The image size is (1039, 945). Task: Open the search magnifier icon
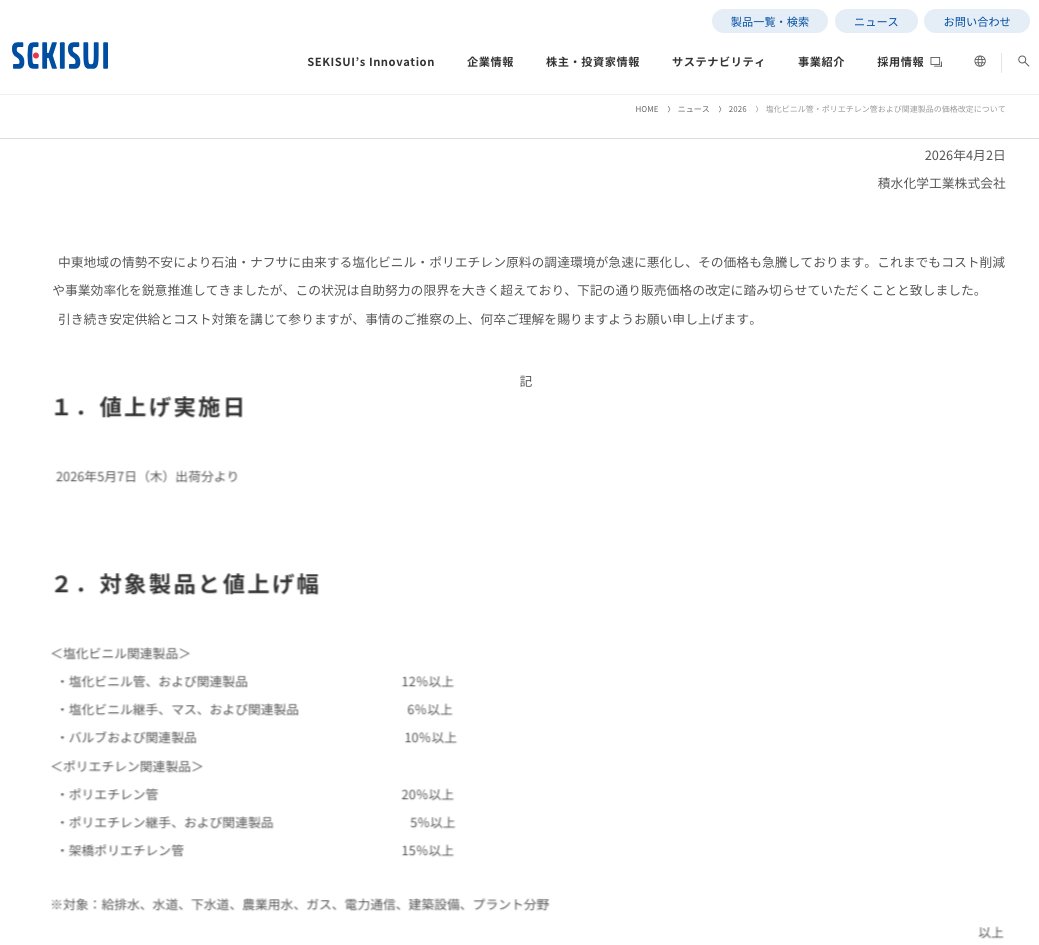coord(1023,61)
